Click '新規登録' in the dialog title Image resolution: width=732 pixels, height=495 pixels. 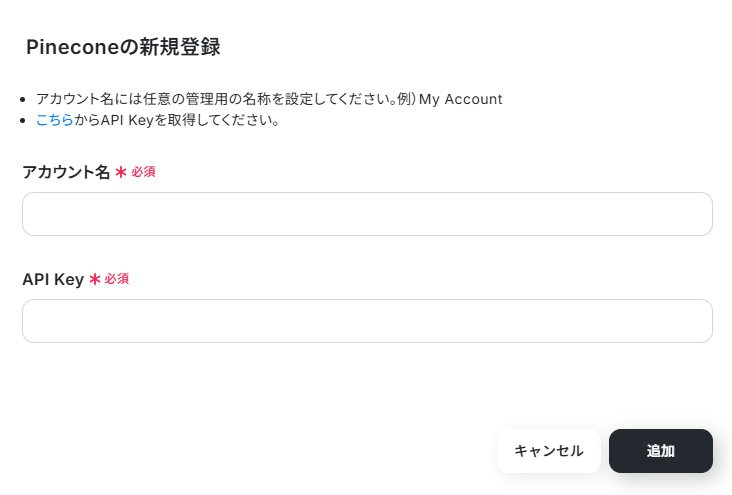[x=190, y=47]
